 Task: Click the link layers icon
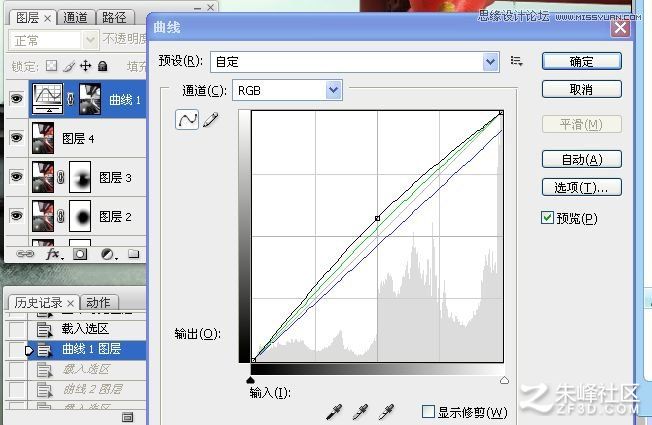pos(25,253)
